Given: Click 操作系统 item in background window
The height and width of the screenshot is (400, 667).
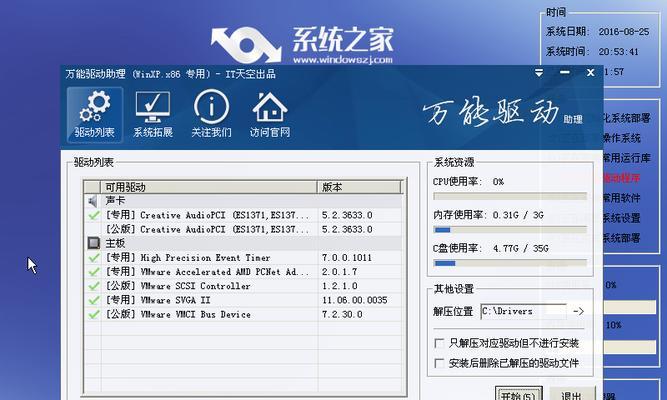Looking at the screenshot, I should 621,138.
